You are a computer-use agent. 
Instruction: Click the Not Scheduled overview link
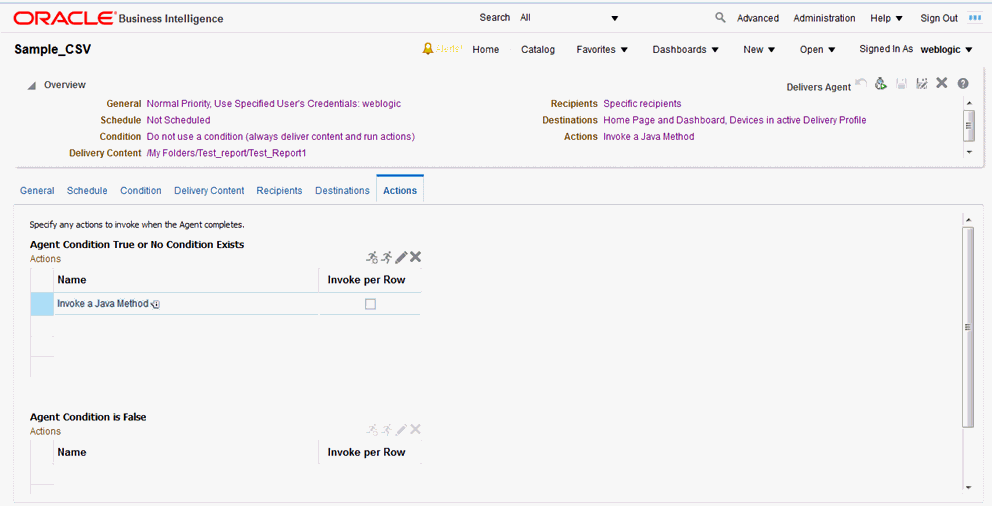(178, 120)
